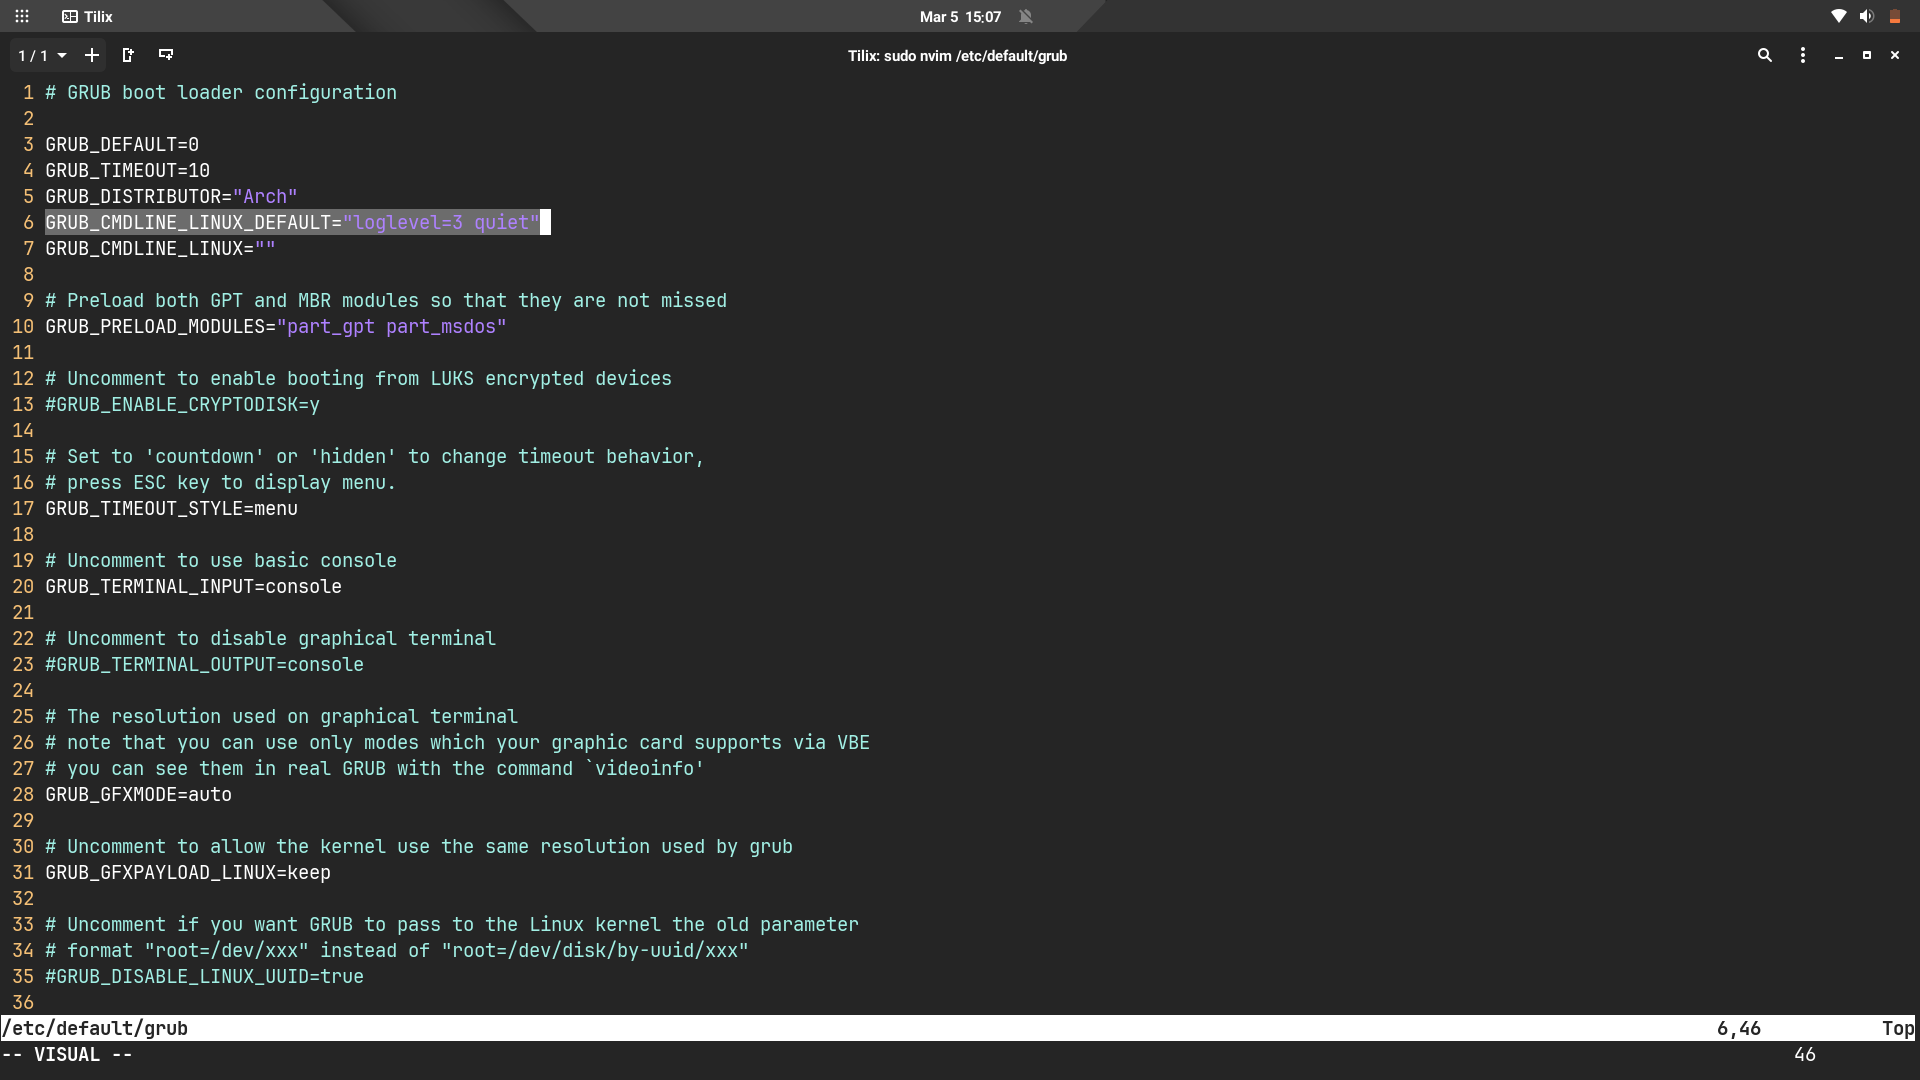Click the battery indicator icon
The height and width of the screenshot is (1080, 1920).
(1894, 17)
